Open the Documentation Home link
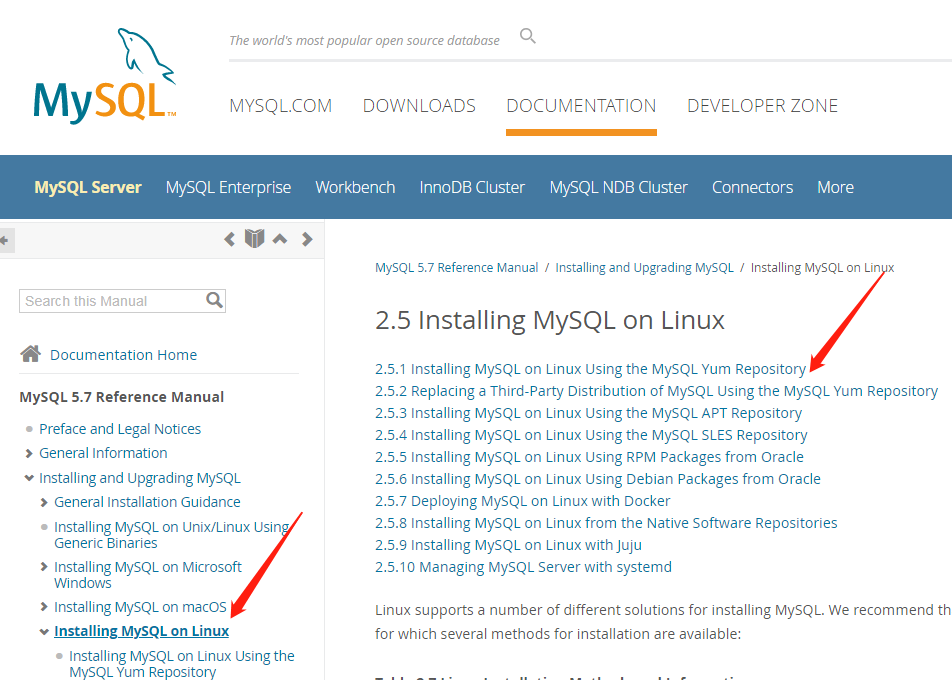 123,355
